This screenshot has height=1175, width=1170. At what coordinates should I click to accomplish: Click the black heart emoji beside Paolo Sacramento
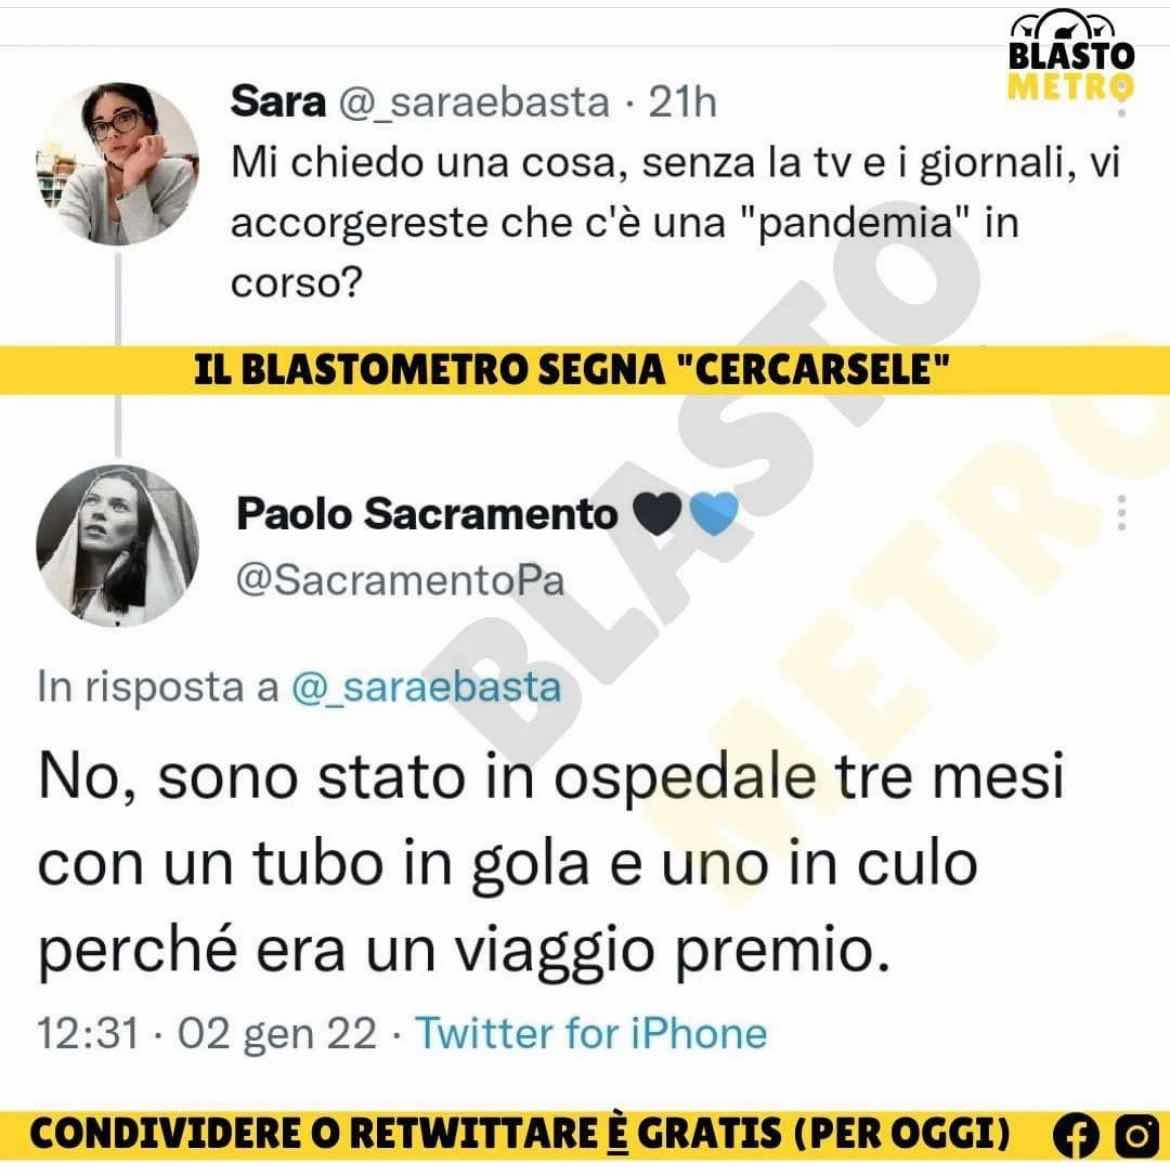tap(657, 513)
